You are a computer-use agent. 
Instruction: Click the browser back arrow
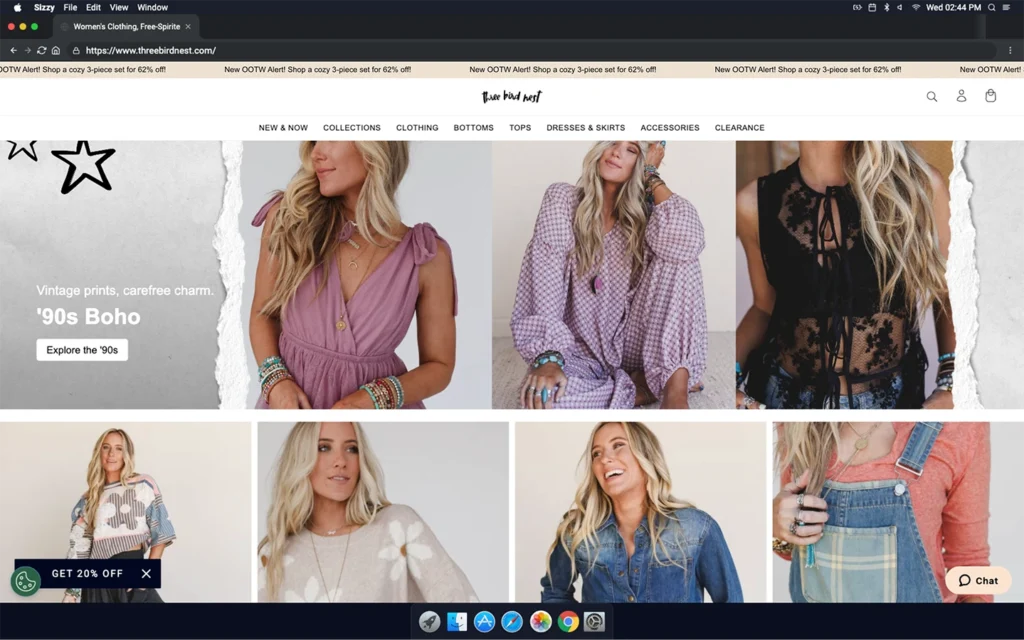coord(13,50)
